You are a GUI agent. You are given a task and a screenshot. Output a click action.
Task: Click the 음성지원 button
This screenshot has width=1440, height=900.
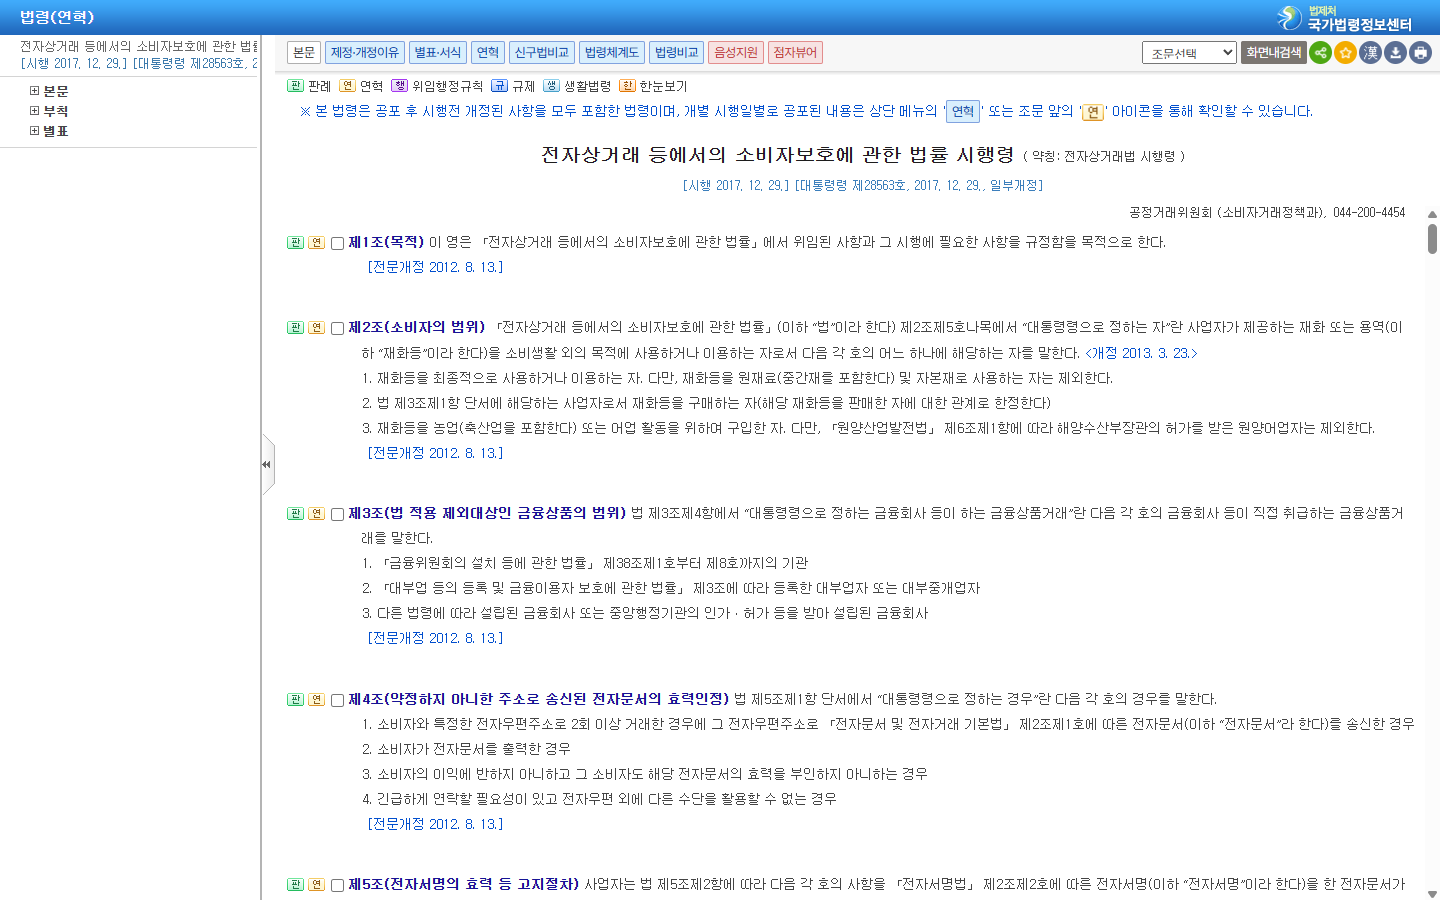pyautogui.click(x=736, y=52)
